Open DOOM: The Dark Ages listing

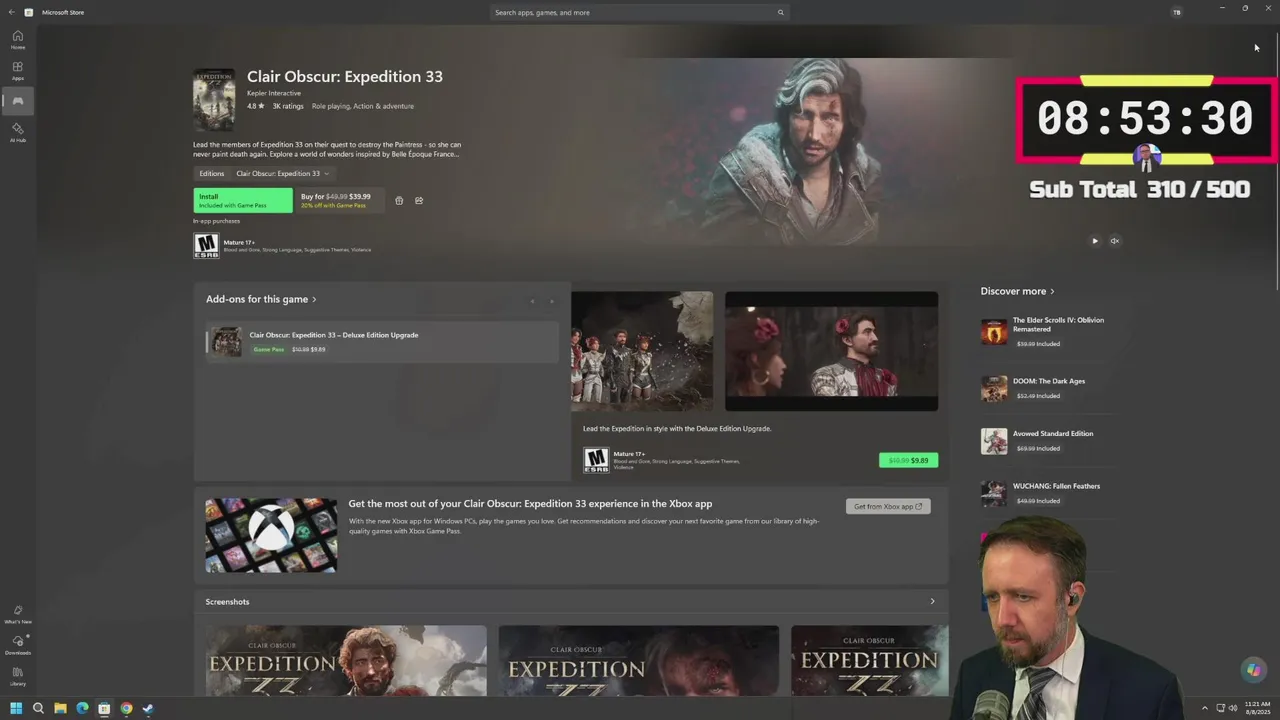[1048, 388]
